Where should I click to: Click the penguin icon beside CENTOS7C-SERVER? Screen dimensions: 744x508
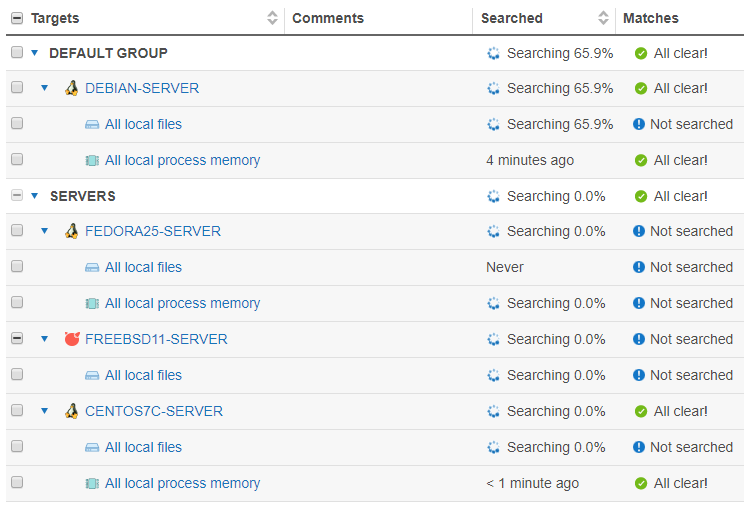click(x=71, y=411)
